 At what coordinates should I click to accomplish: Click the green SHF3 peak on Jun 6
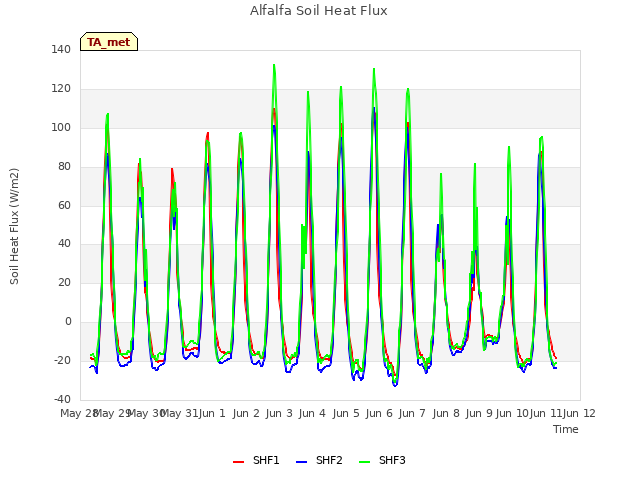374,69
